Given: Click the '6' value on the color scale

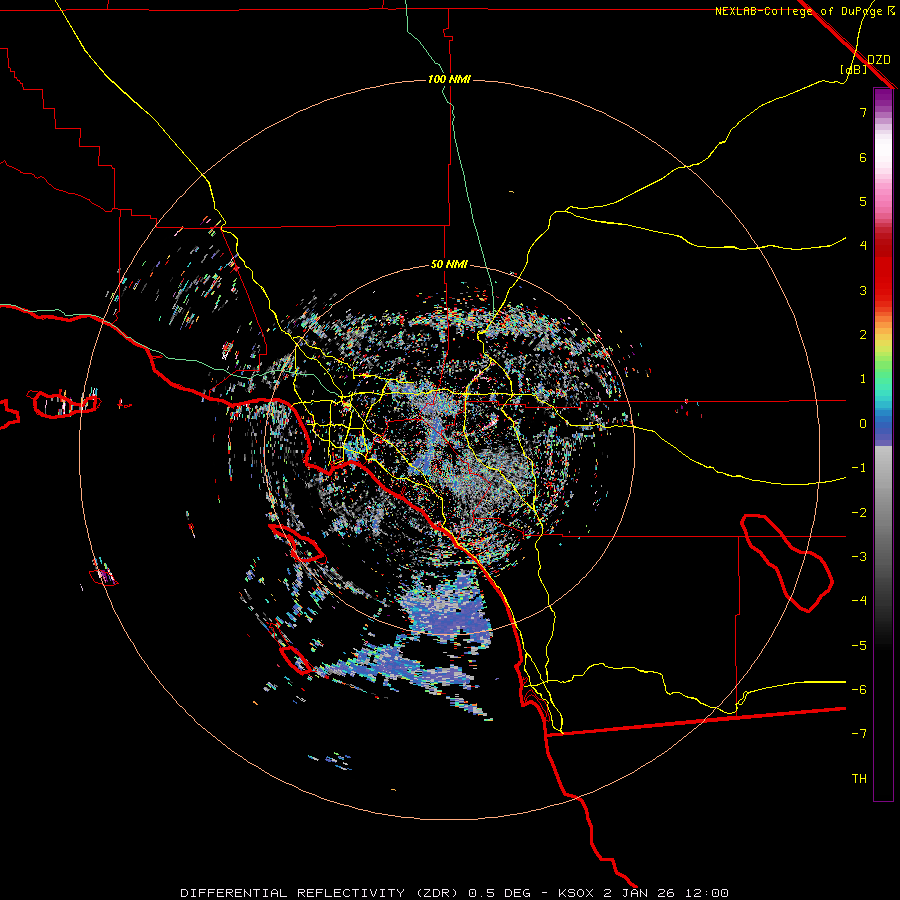Looking at the screenshot, I should coord(863,157).
